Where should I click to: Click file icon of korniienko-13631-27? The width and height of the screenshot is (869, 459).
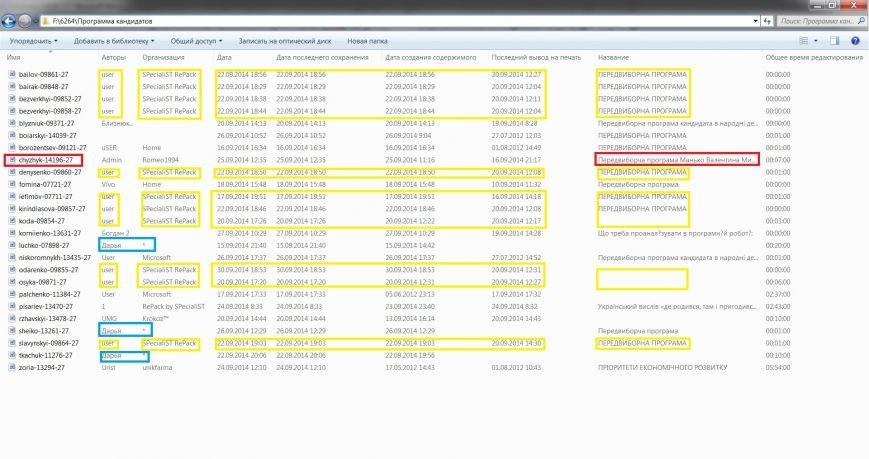12,233
